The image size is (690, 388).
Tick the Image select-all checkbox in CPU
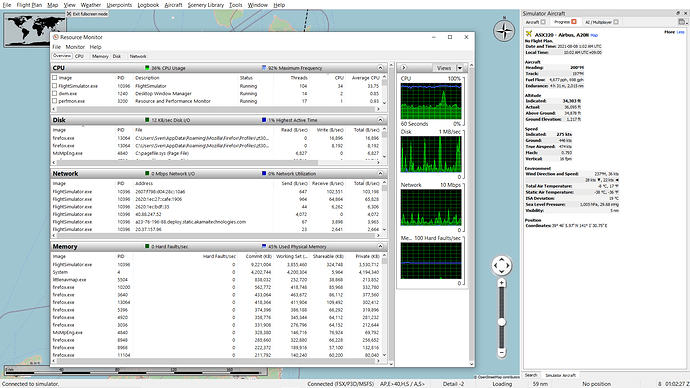[x=55, y=77]
